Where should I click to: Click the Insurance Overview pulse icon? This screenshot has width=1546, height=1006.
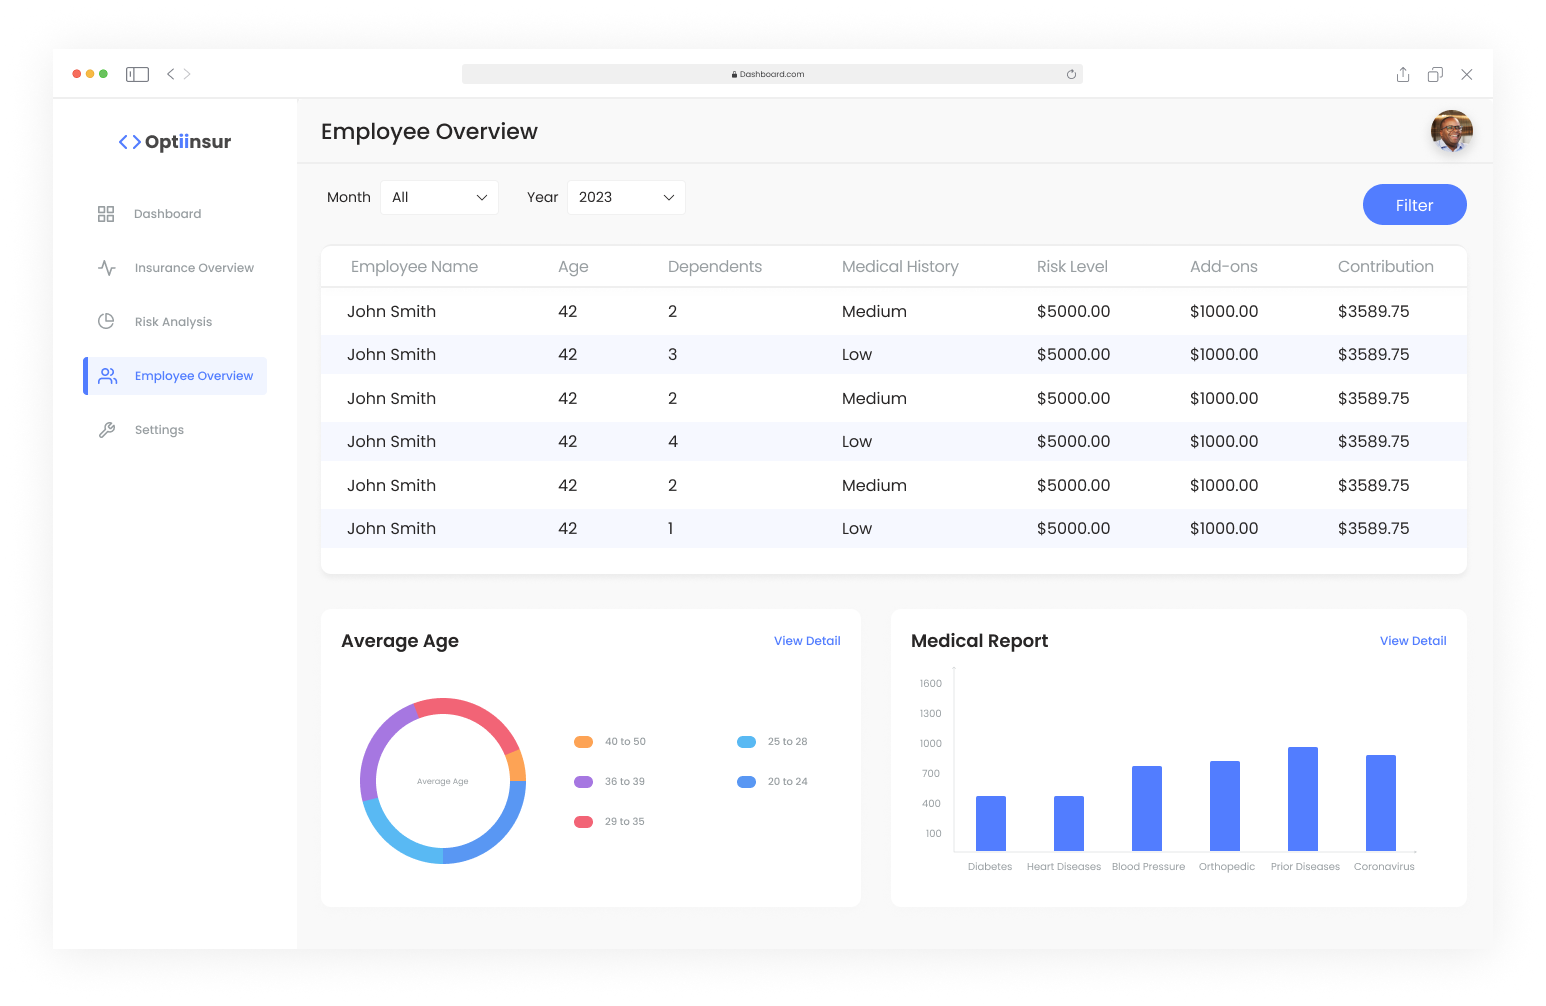pos(107,268)
